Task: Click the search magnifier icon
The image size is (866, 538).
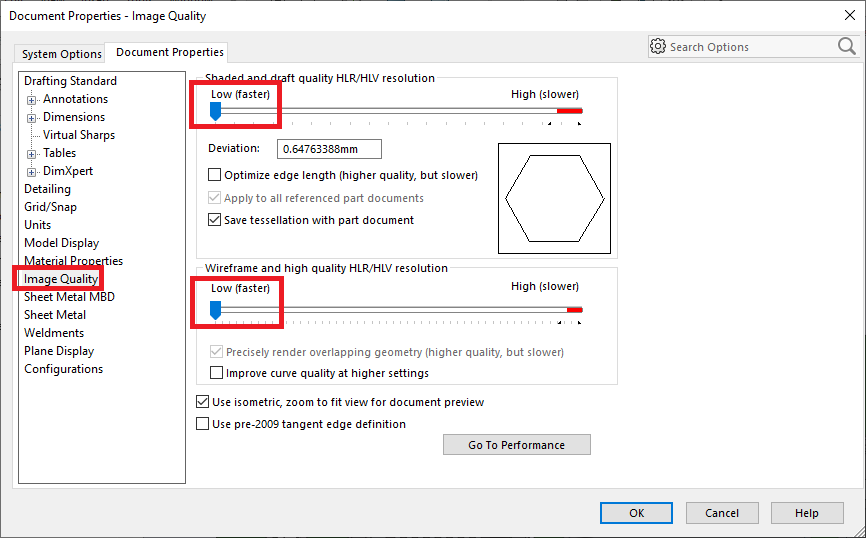Action: pyautogui.click(x=846, y=47)
